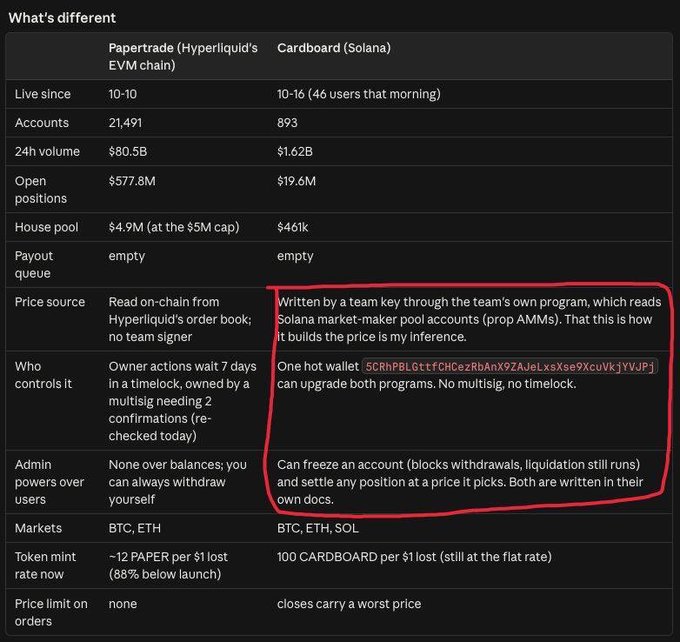The height and width of the screenshot is (642, 680).
Task: Click 'Read on-chain from Hyperliquid's order book' cell
Action: [180, 319]
